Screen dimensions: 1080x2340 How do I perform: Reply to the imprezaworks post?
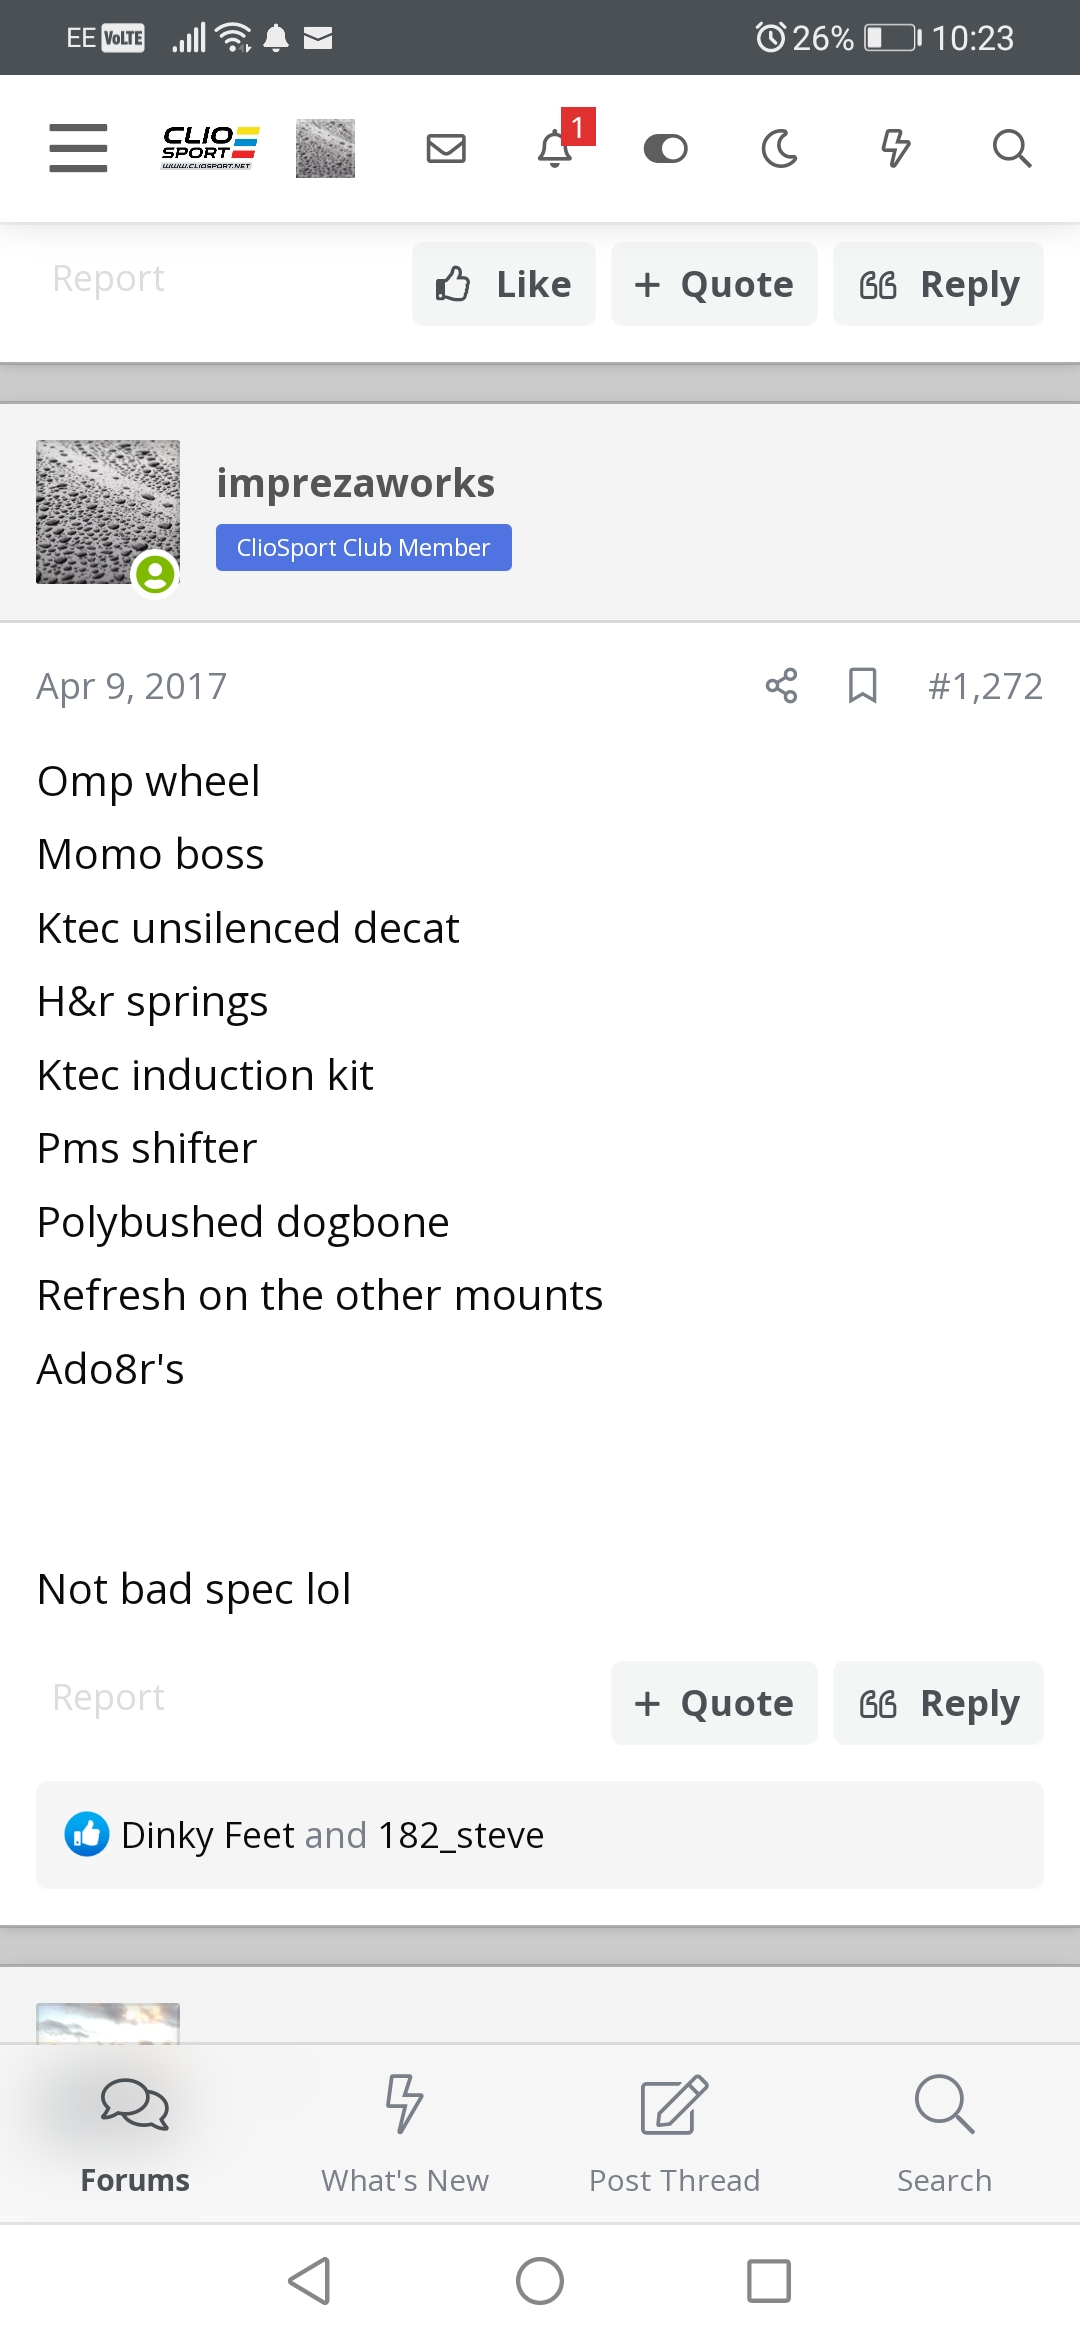coord(938,1703)
